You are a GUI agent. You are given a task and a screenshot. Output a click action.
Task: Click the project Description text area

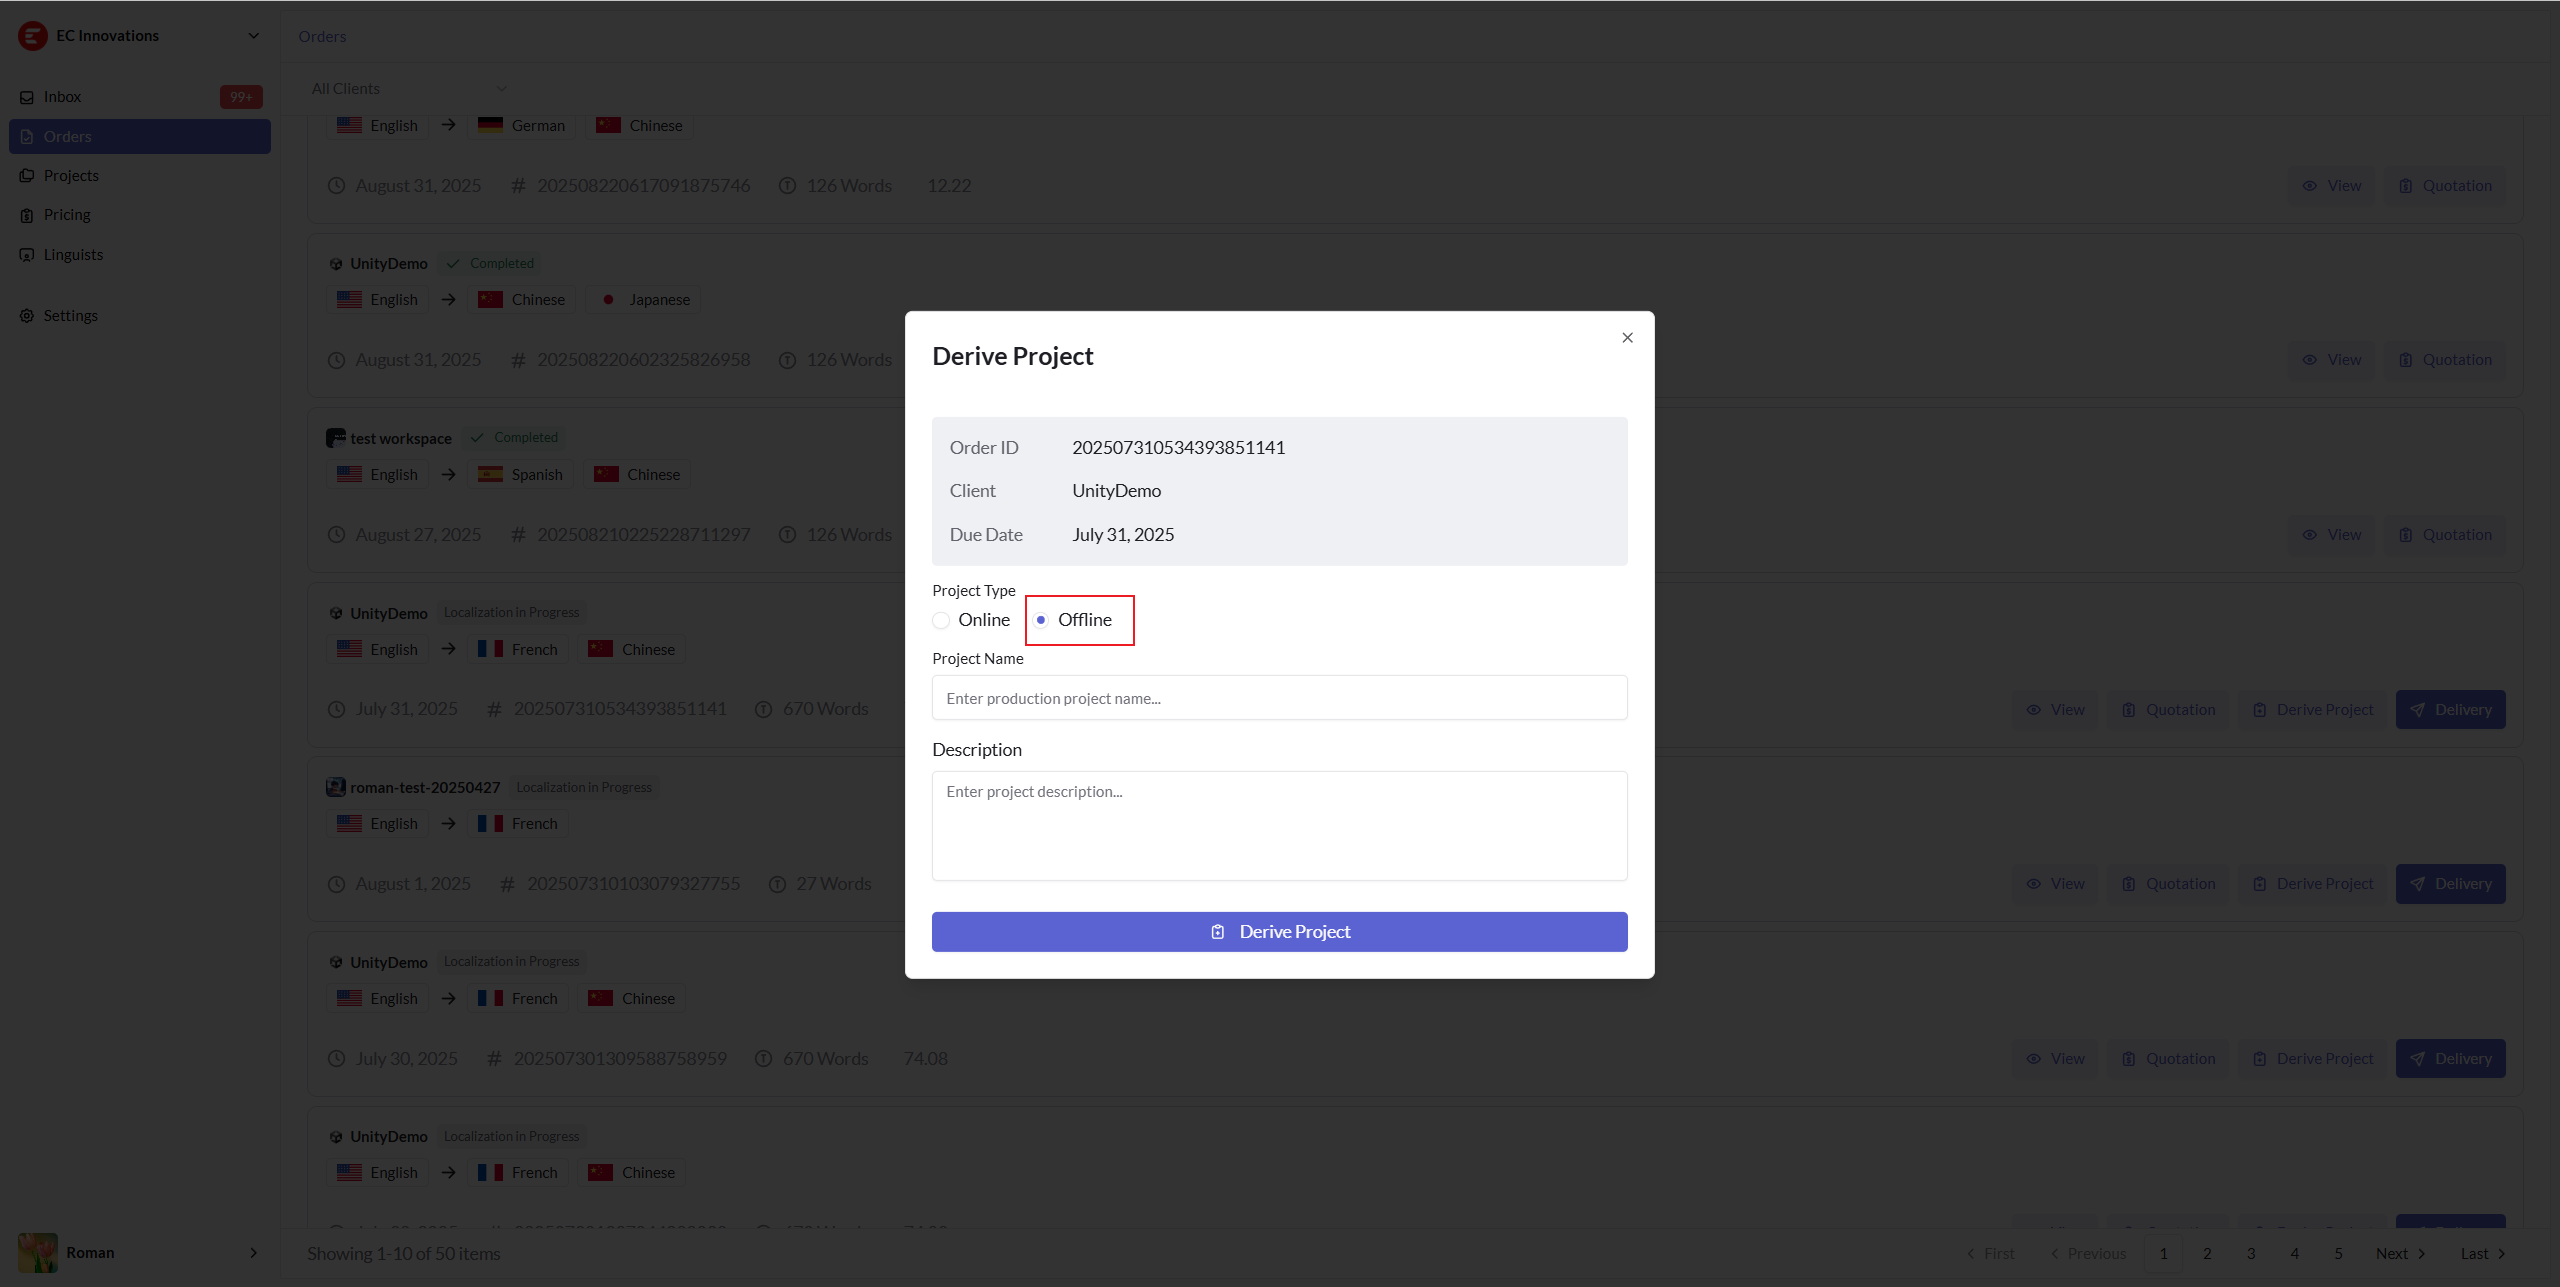click(1279, 825)
